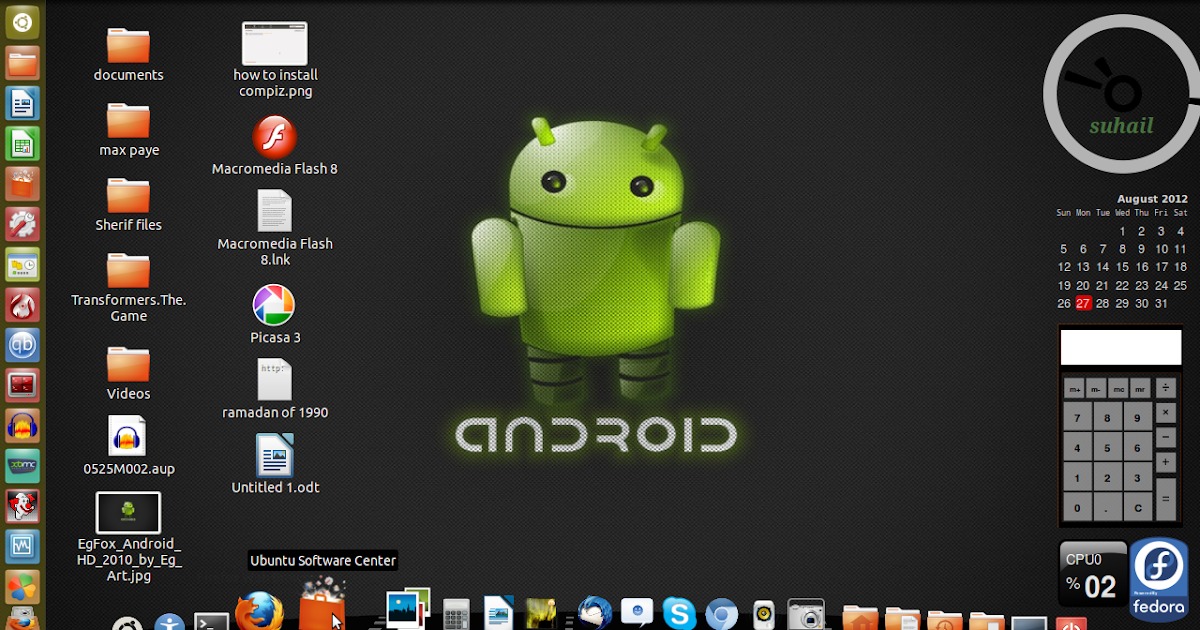Open the Transformers.The.Game folder
Screen dimensions: 1200x630
click(128, 288)
